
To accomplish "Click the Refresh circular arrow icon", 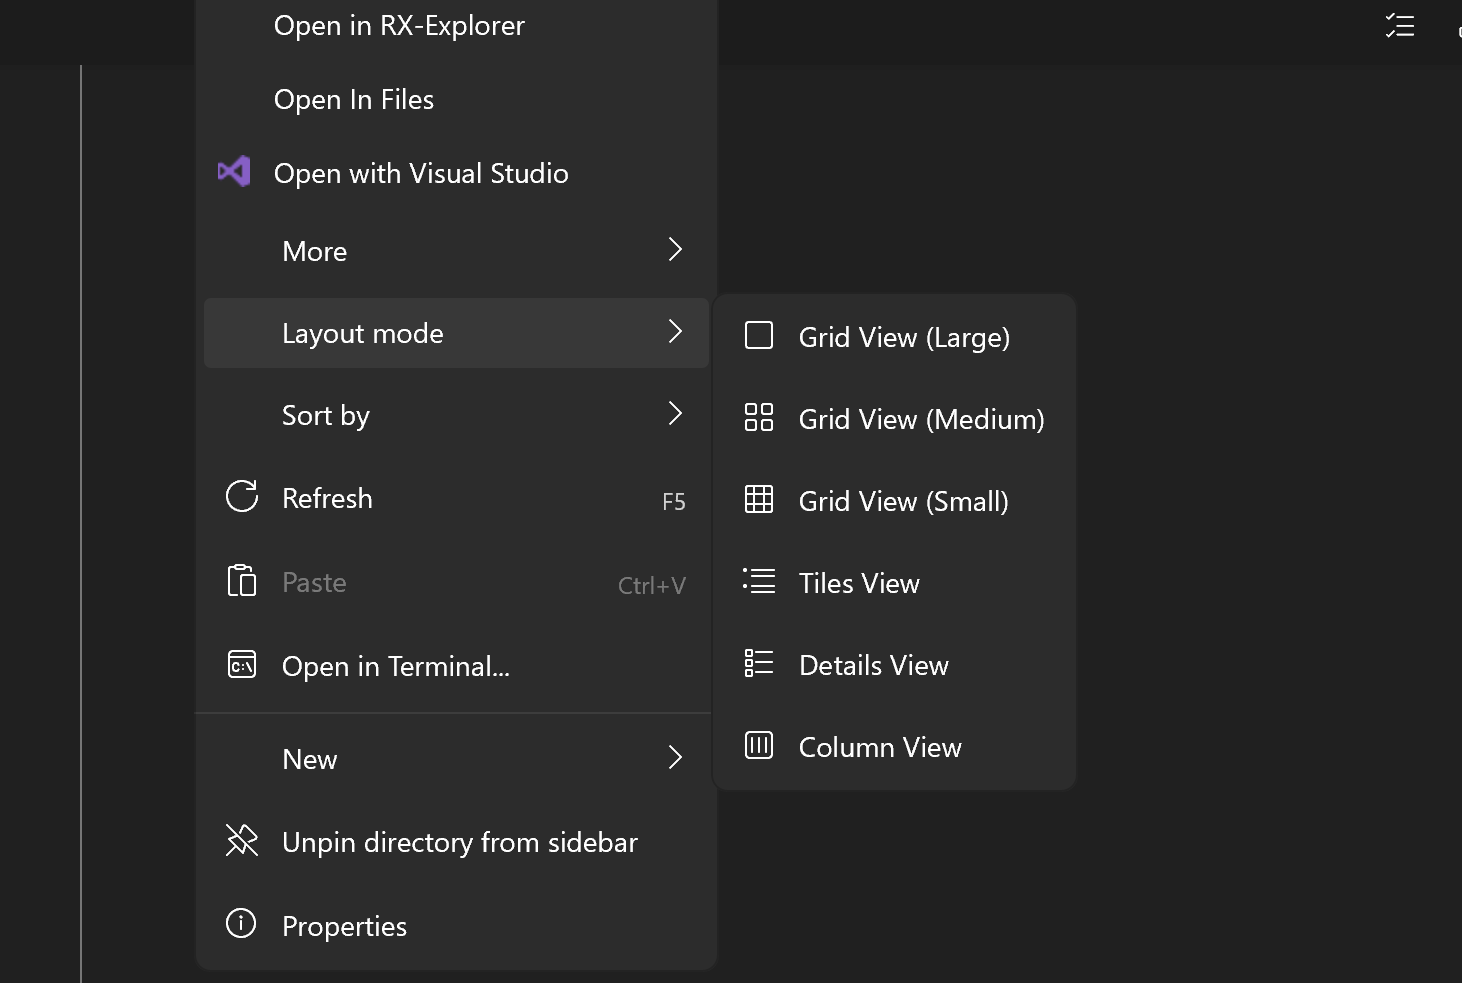I will pyautogui.click(x=242, y=497).
